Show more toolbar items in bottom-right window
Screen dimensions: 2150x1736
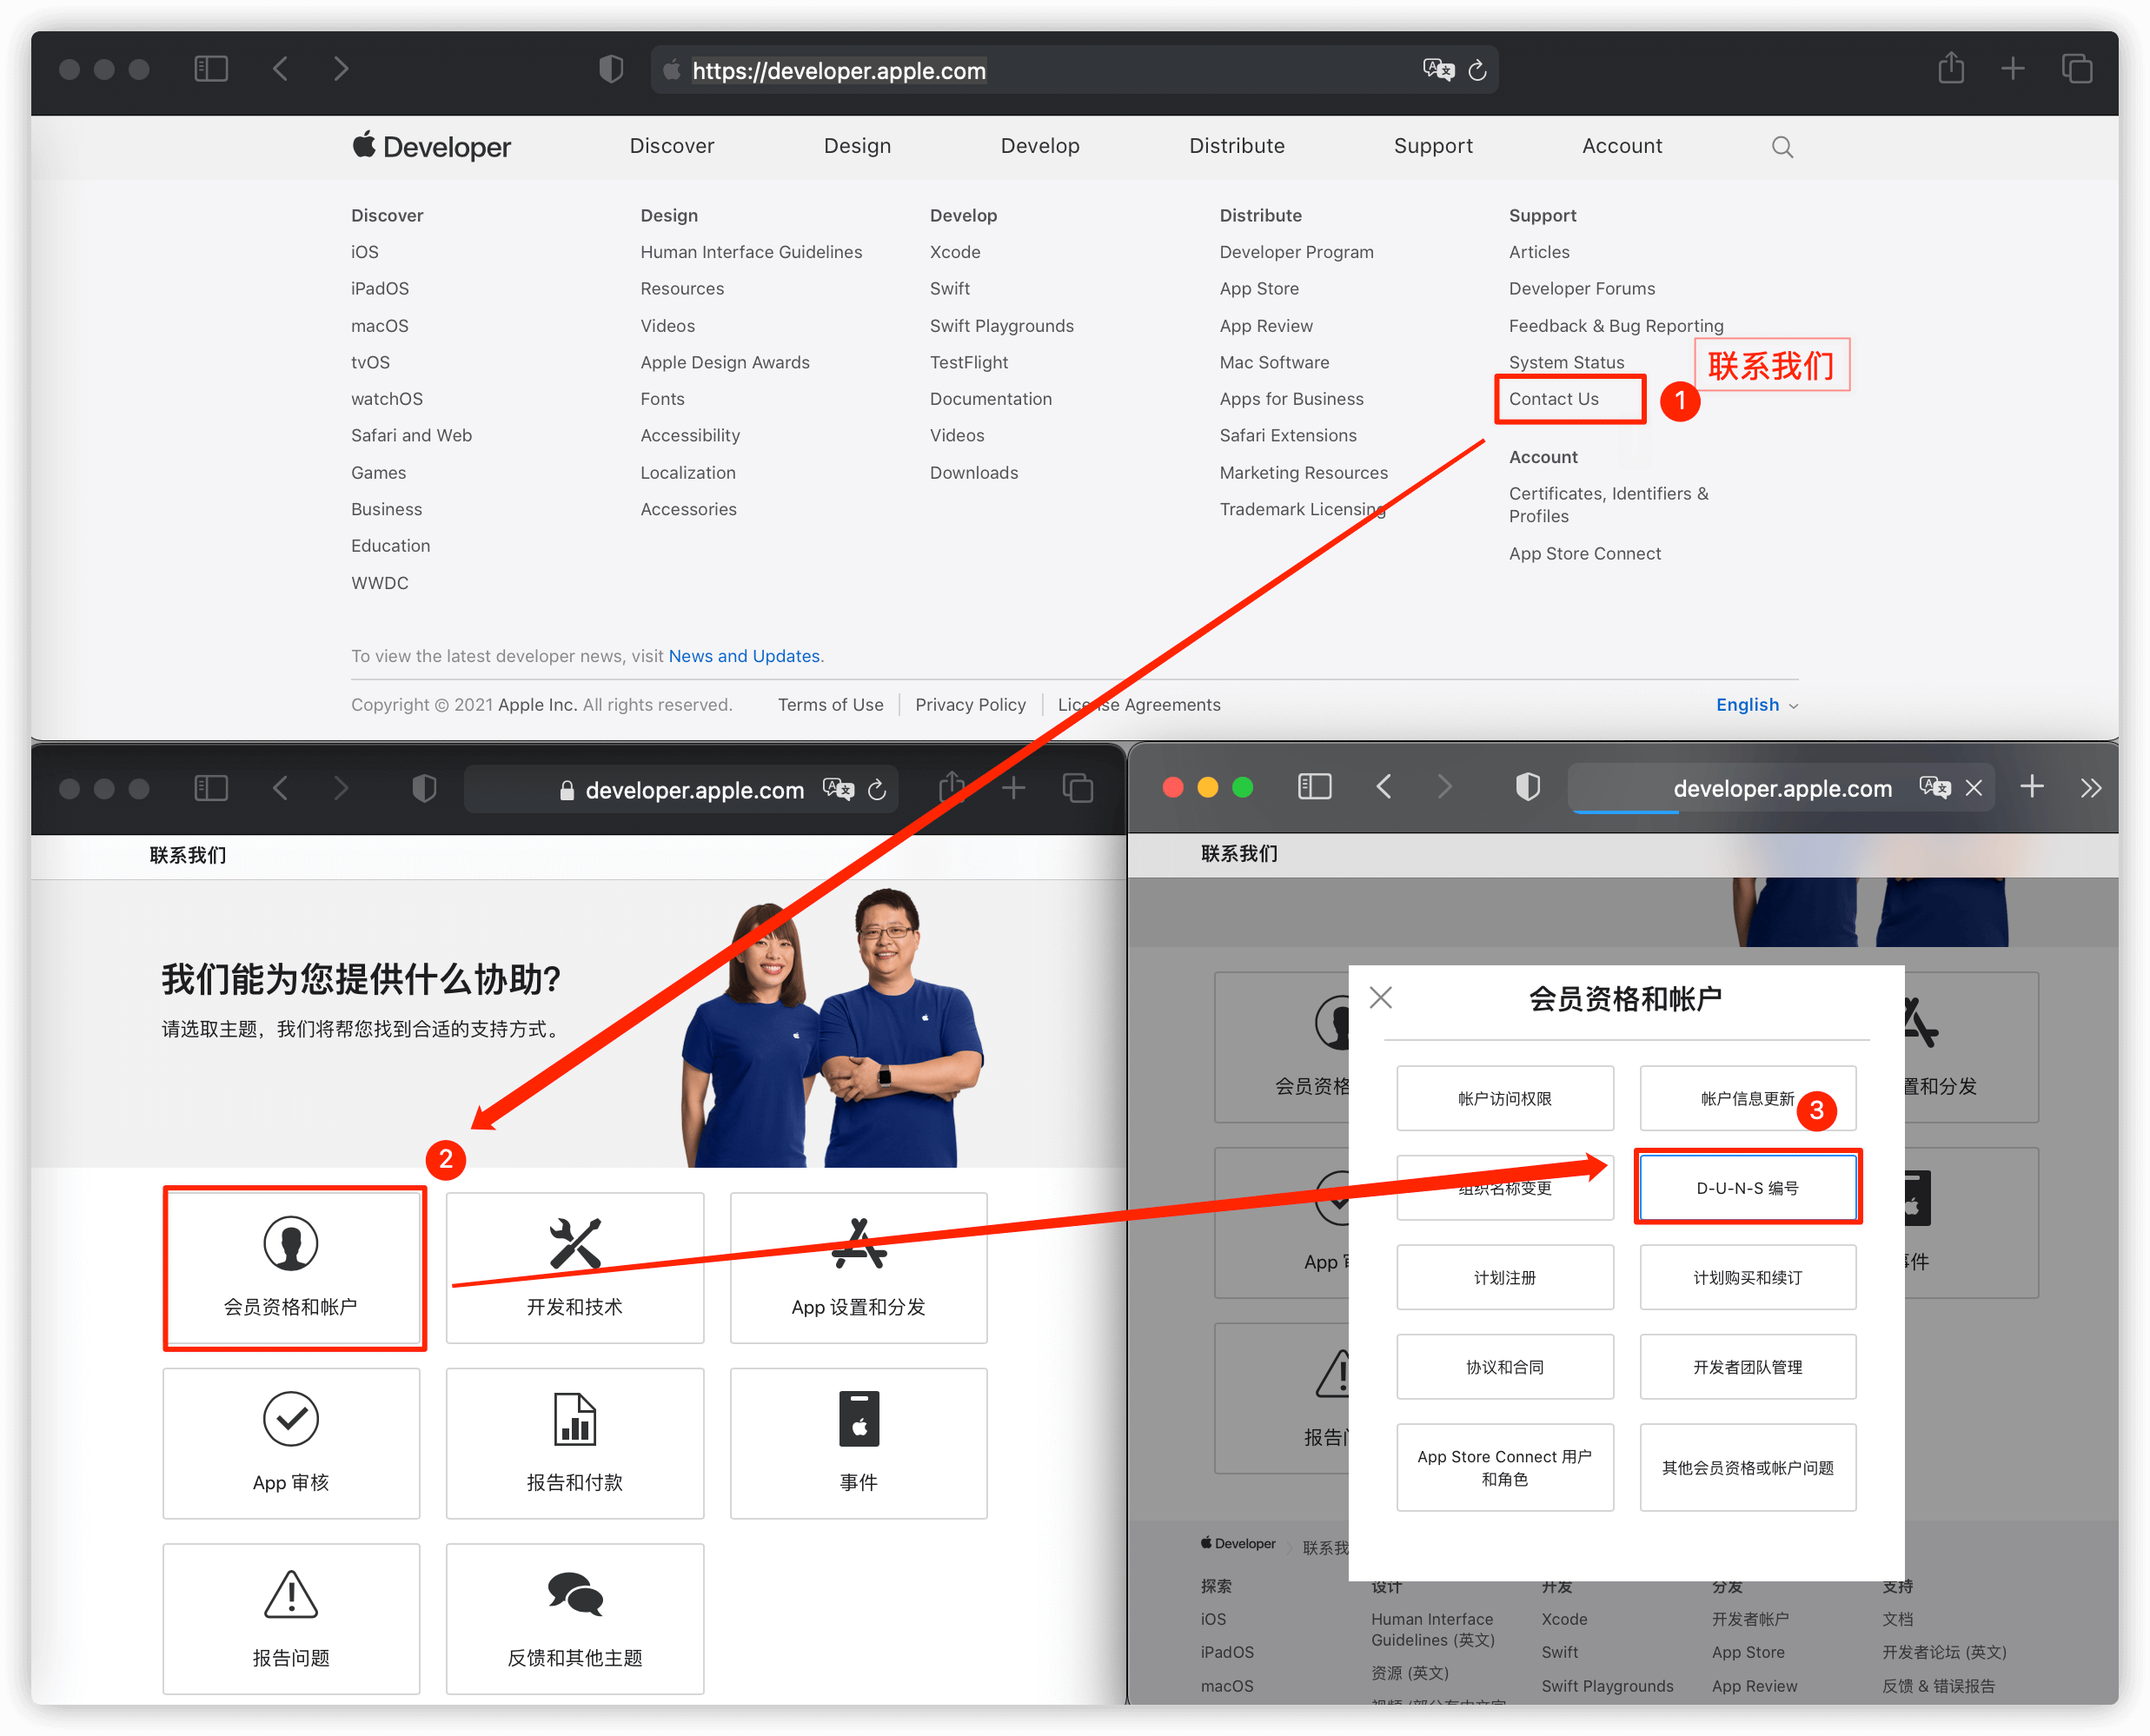(2090, 788)
